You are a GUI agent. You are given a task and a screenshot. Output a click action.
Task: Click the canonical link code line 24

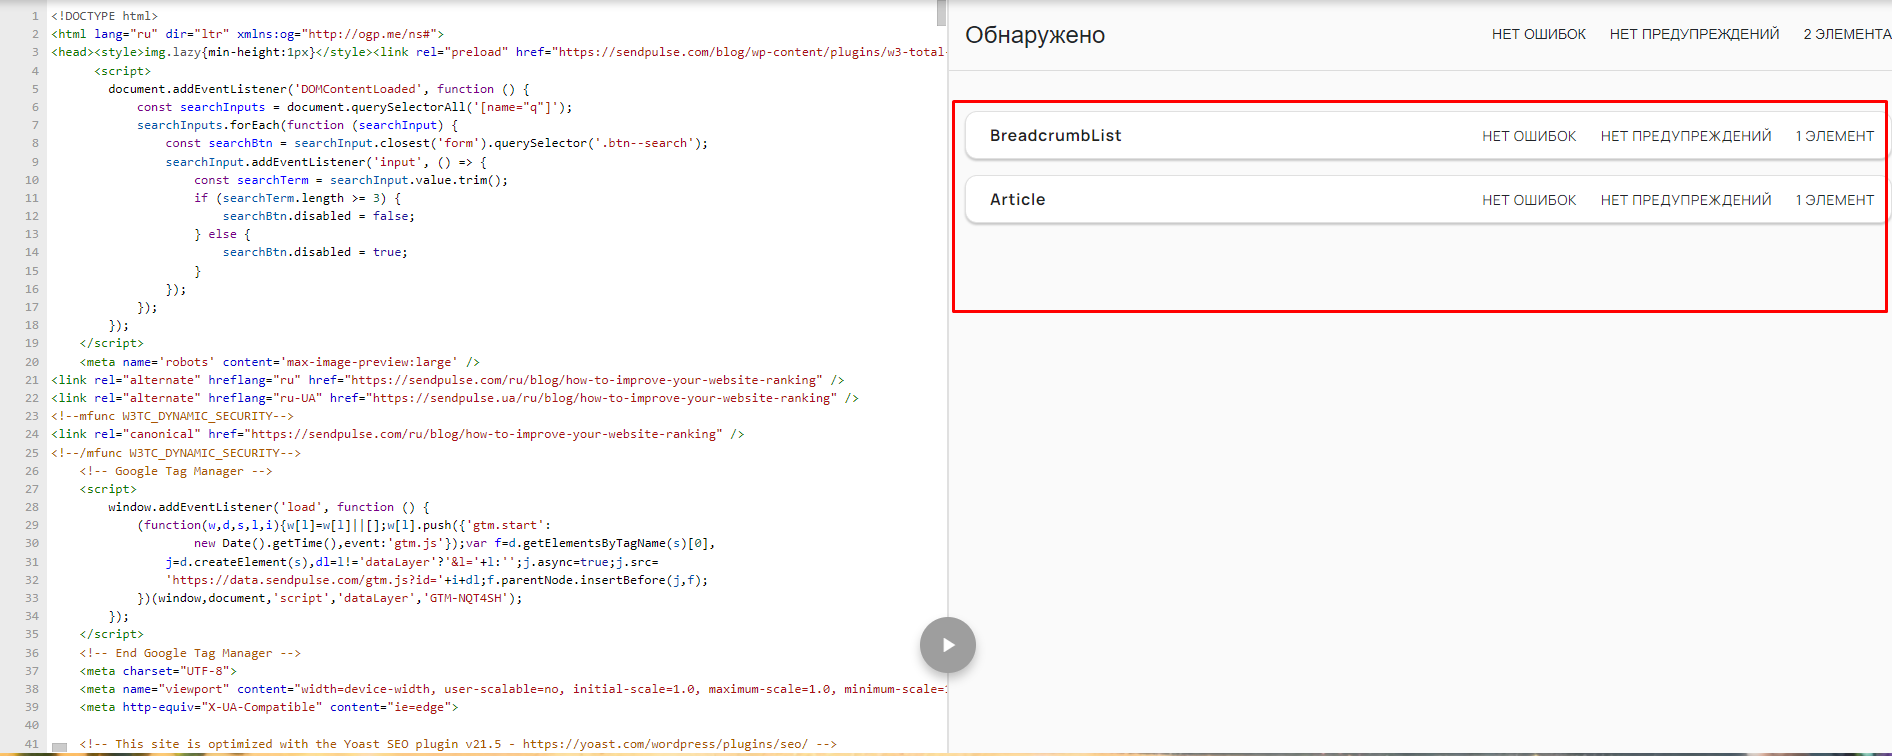point(398,434)
